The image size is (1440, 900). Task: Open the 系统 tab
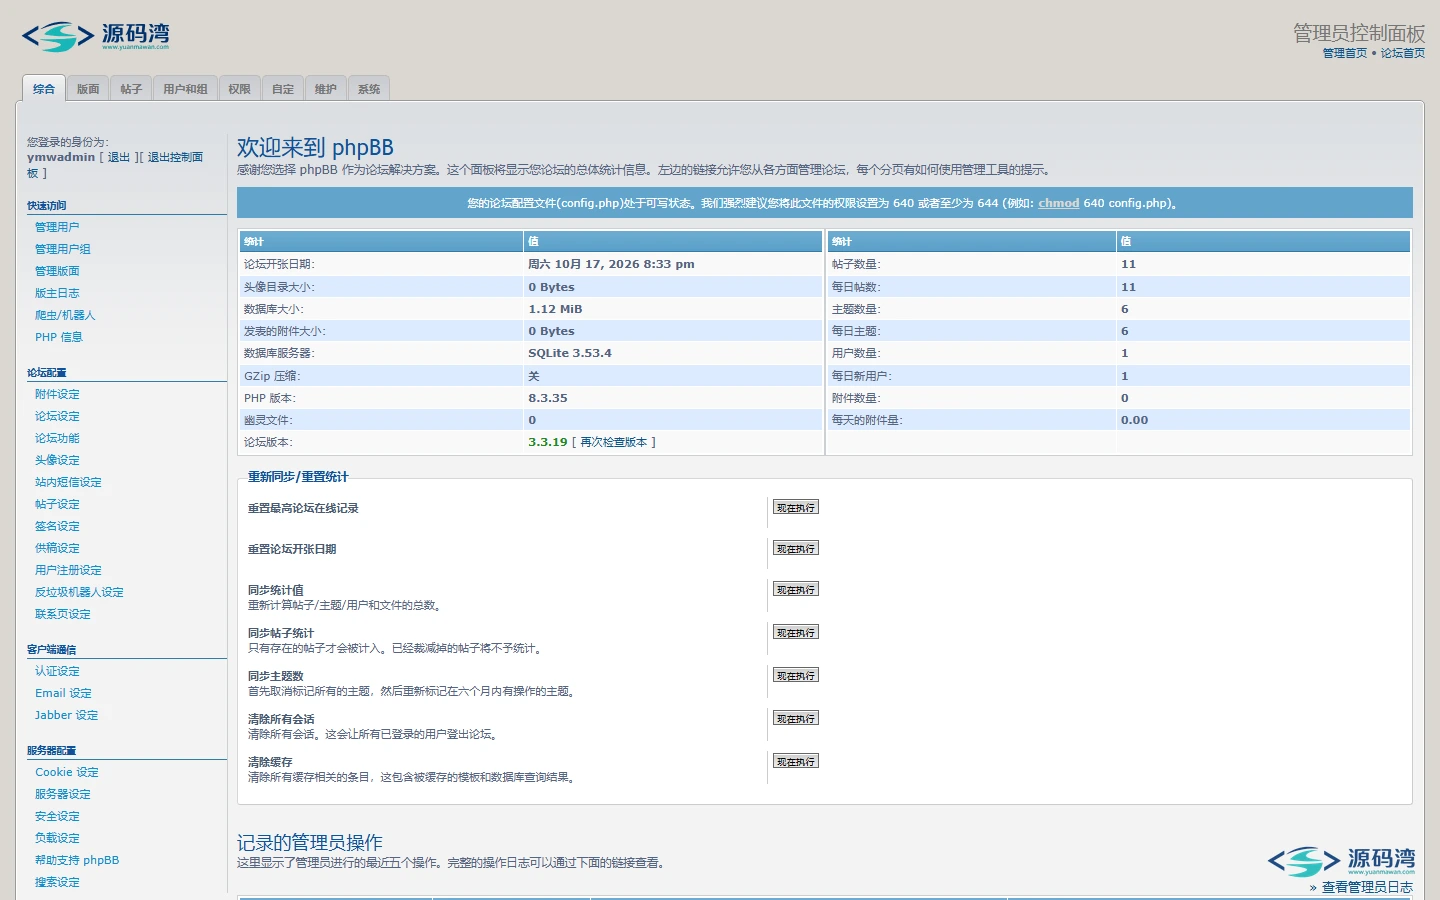tap(369, 89)
